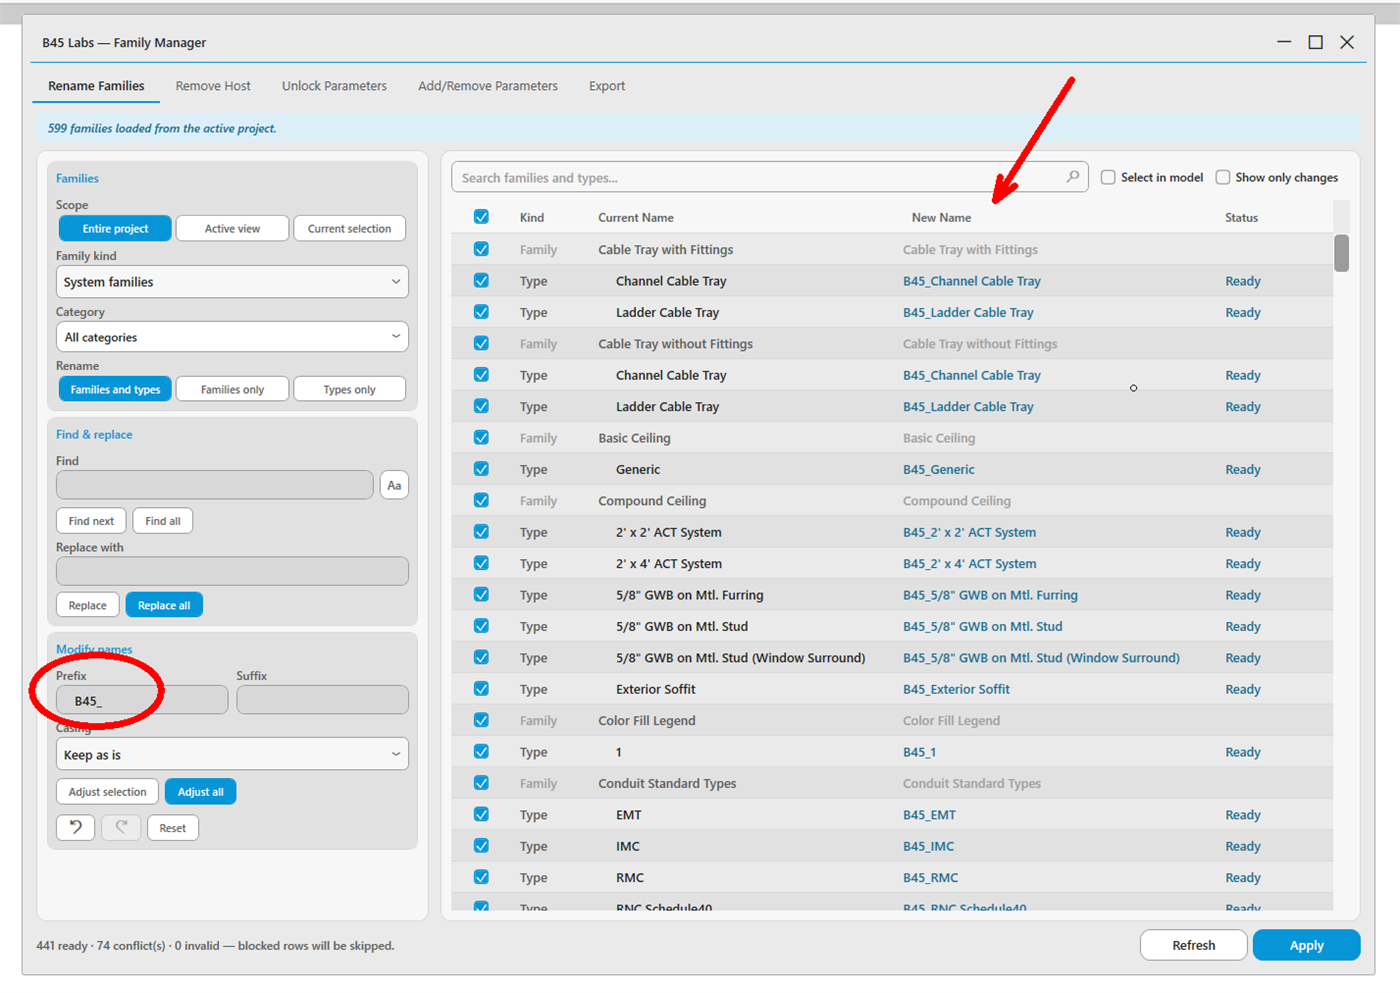
Task: Click the B45_5/8" GWB on Mtl. Stud (Window Surround) cell
Action: 1041,657
